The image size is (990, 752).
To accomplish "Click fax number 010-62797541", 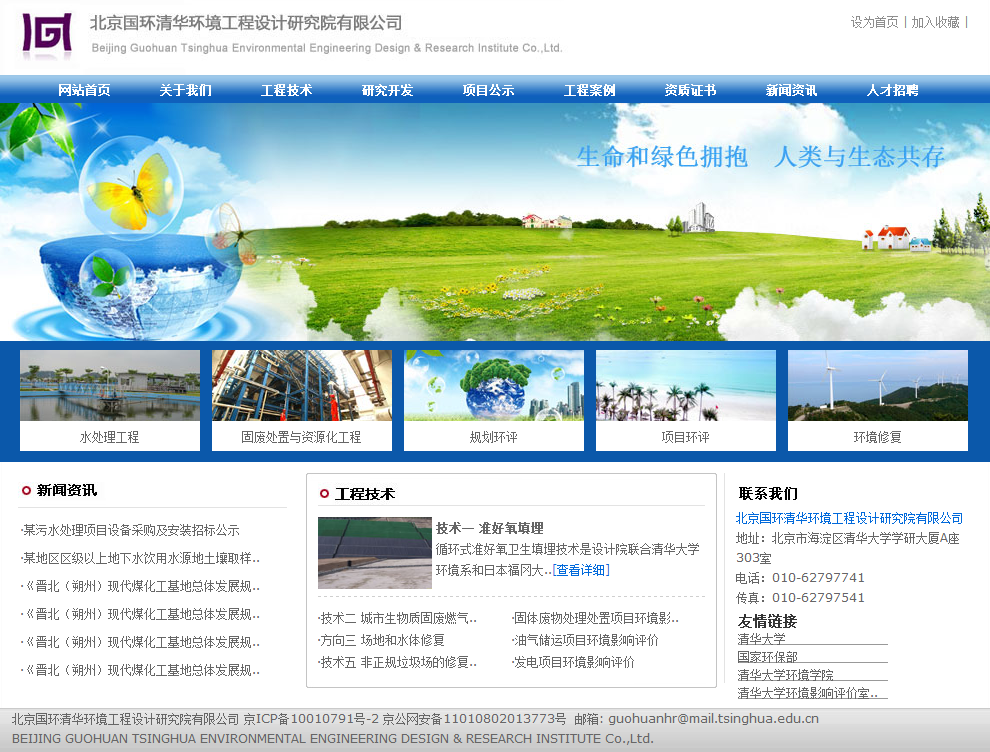I will tap(818, 598).
